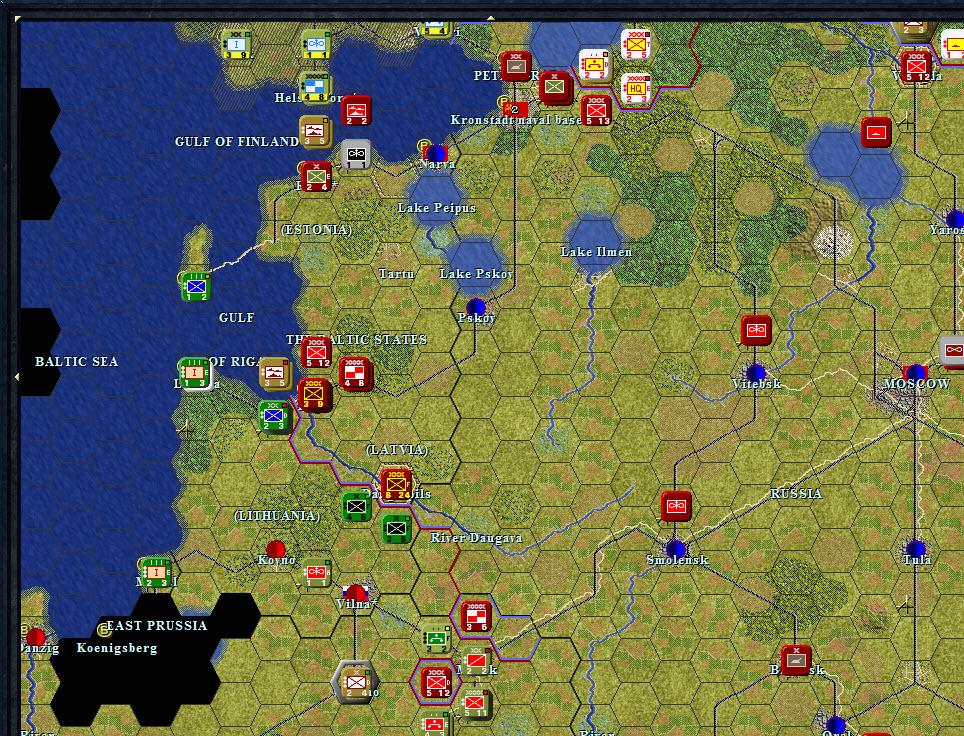The width and height of the screenshot is (964, 736).
Task: Select the red Danzig city marker
Action: click(x=36, y=637)
